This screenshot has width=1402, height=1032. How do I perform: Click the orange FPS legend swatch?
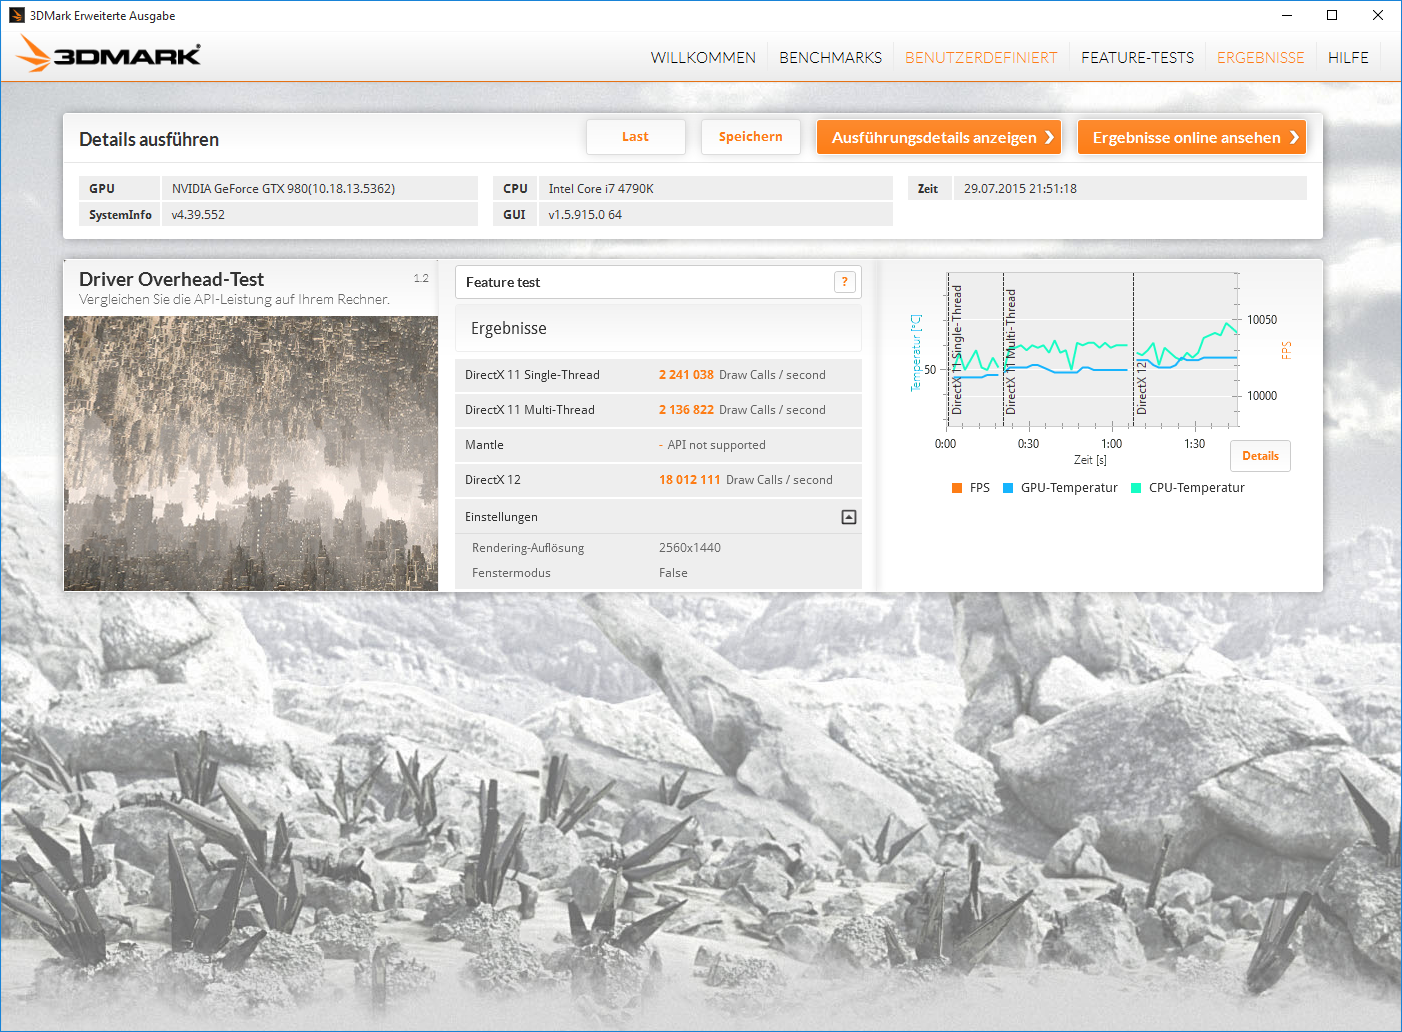(957, 488)
